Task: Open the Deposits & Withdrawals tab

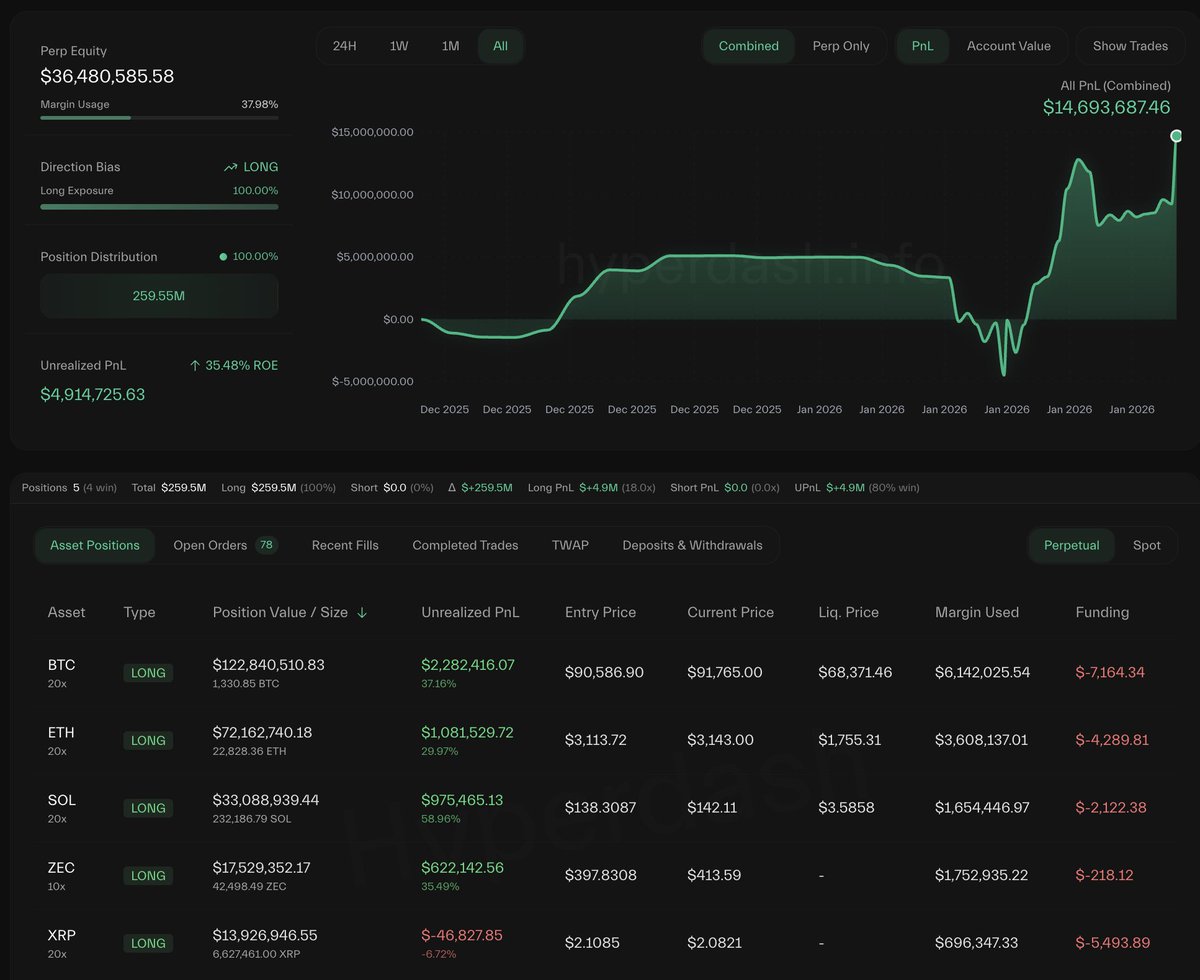Action: 692,545
